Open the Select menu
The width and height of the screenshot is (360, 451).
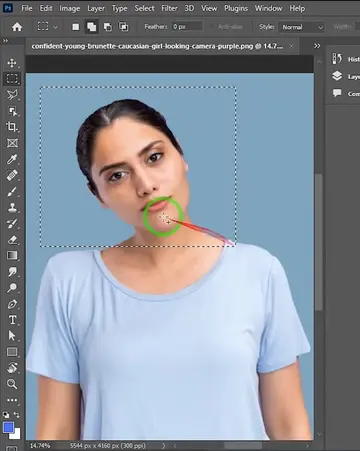point(144,8)
